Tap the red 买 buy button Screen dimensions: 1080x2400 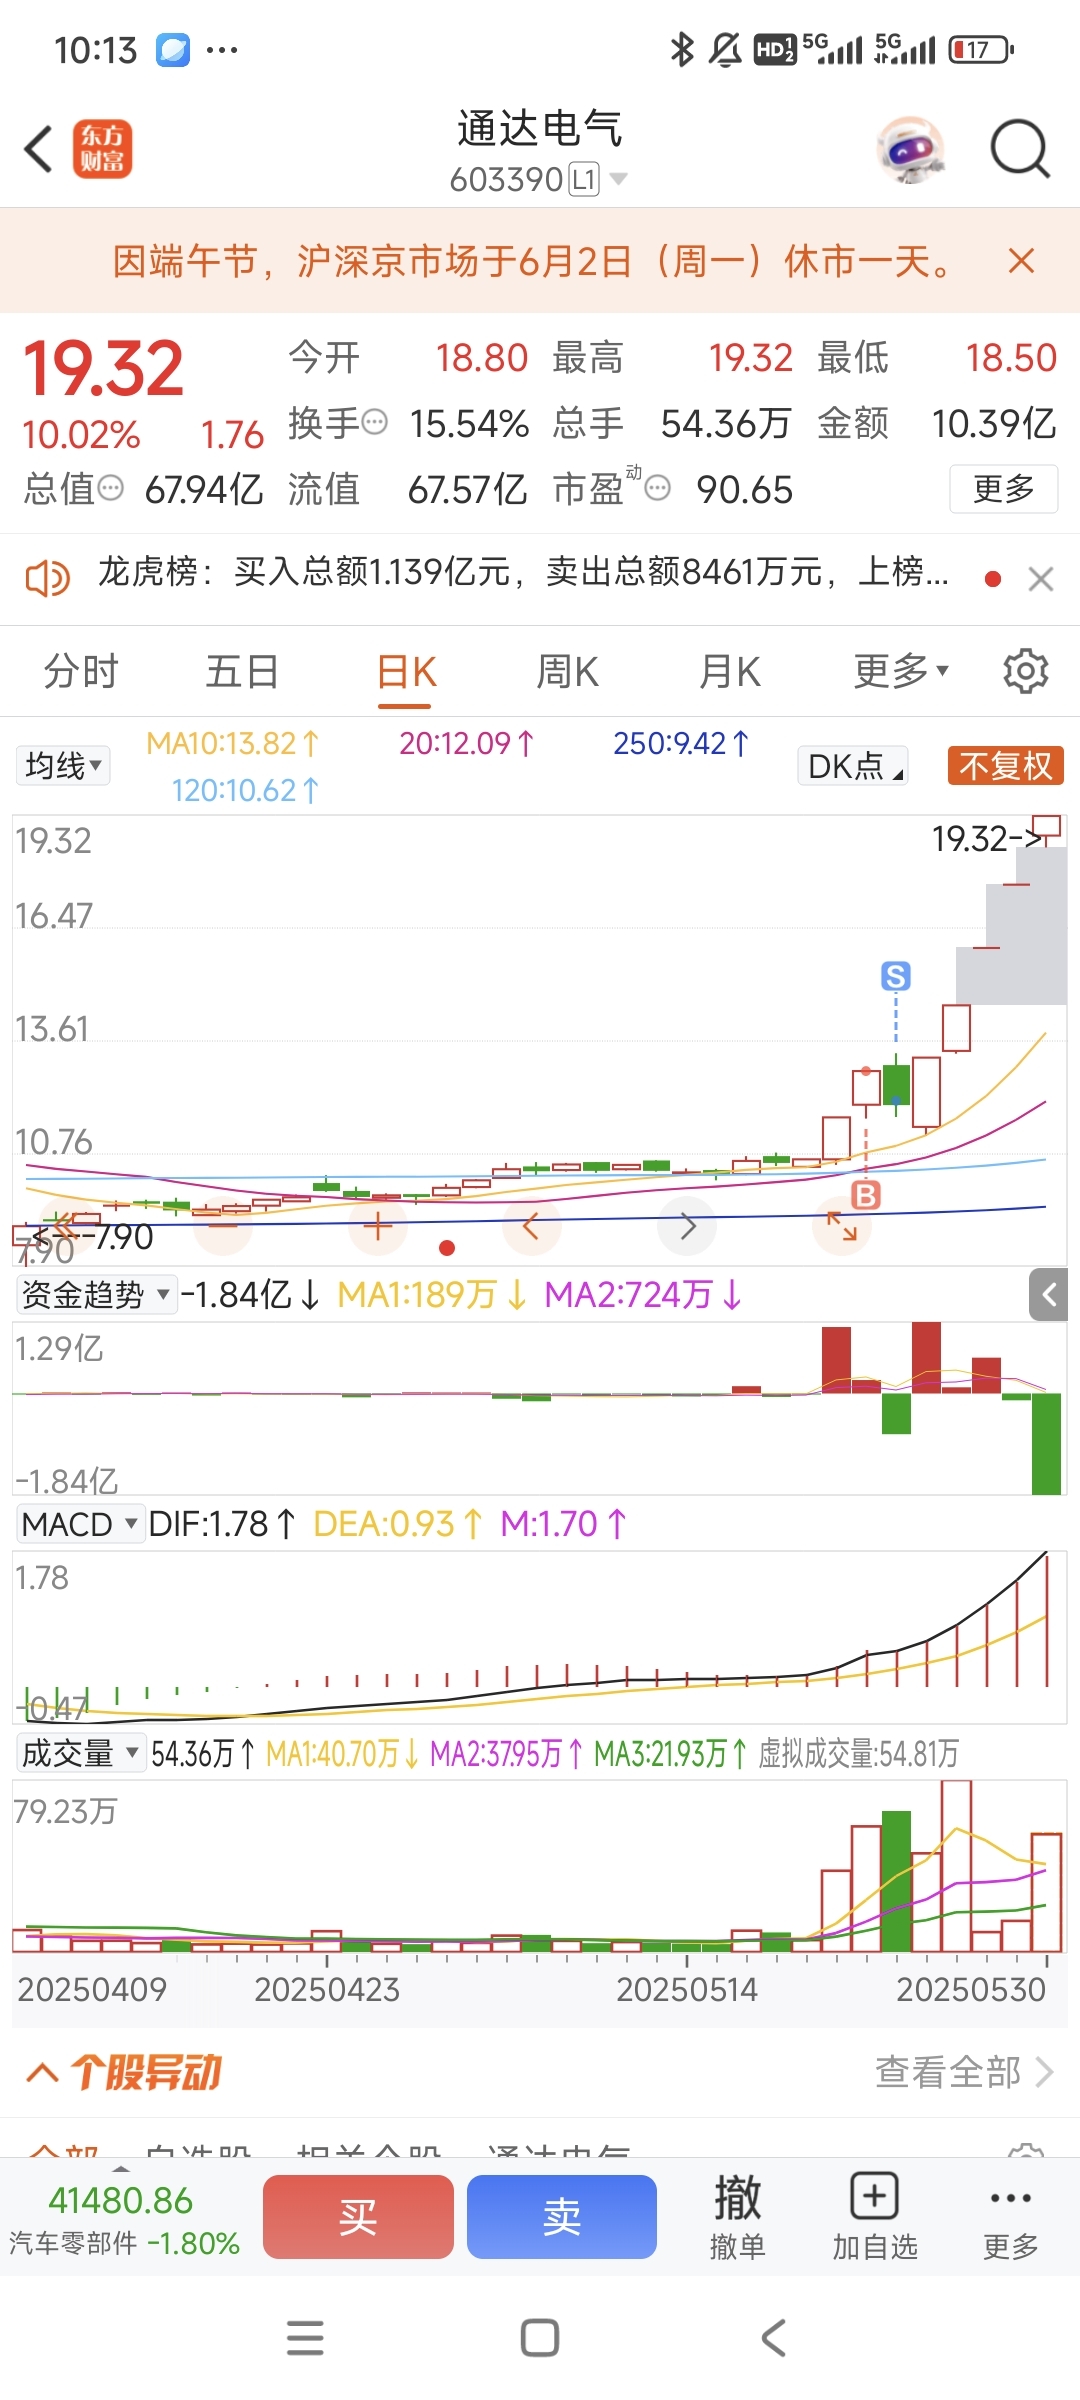coord(358,2217)
